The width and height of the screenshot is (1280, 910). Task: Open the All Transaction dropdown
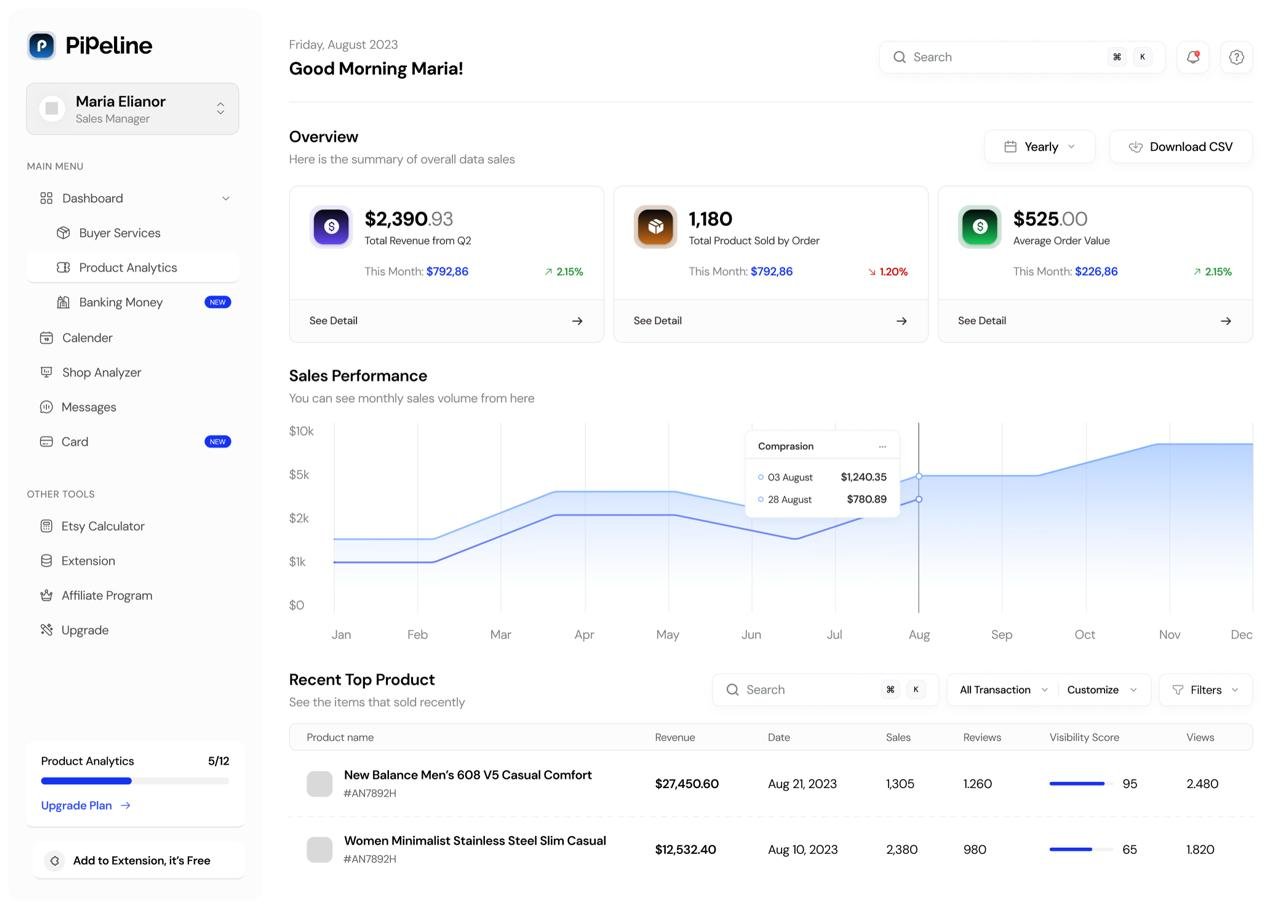coord(1003,690)
